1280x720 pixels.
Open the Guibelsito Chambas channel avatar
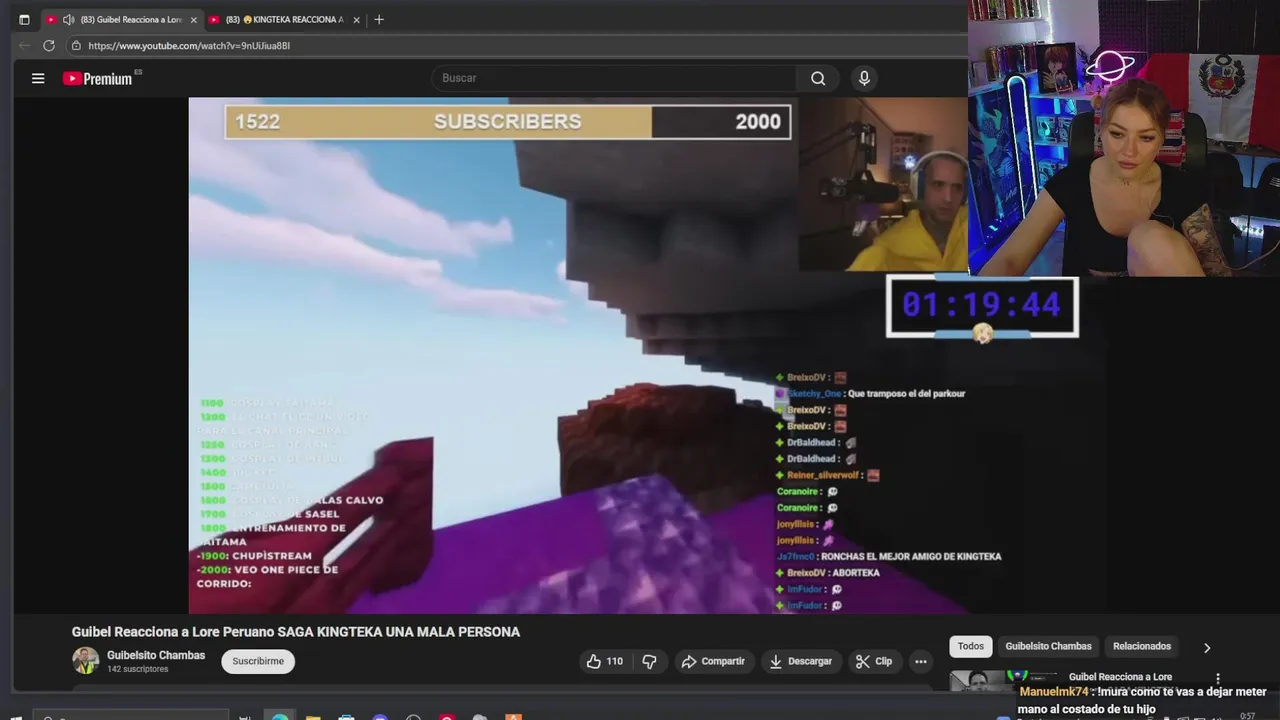(x=86, y=660)
